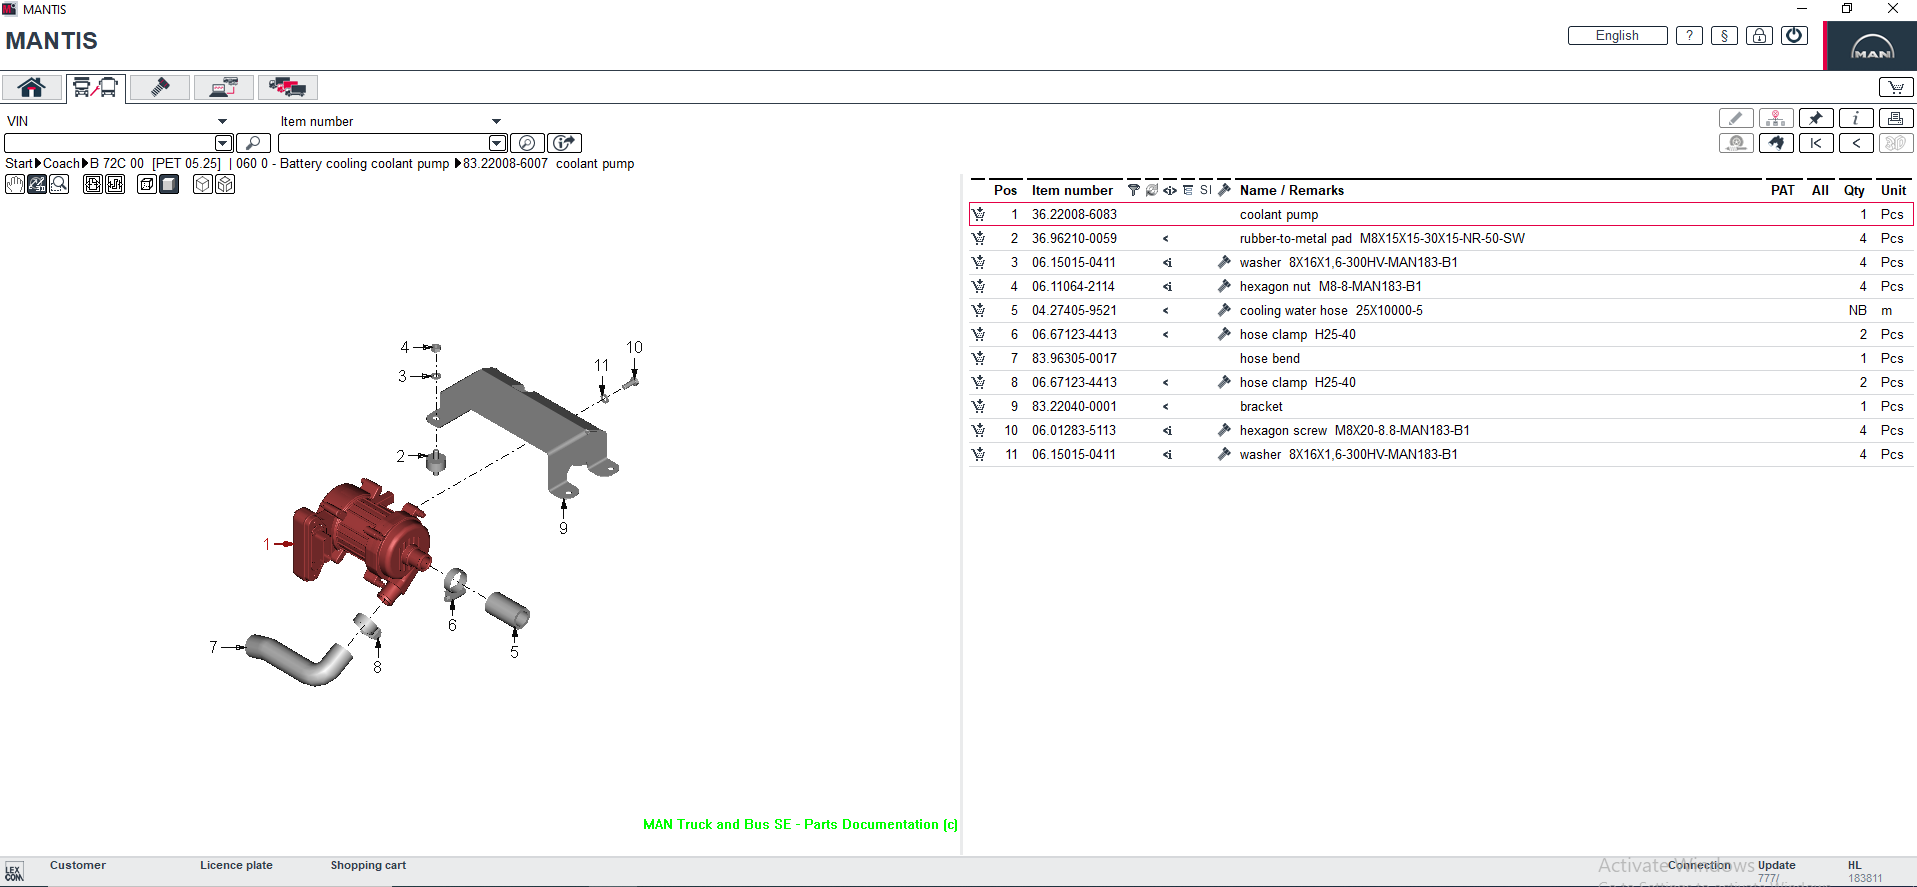The width and height of the screenshot is (1917, 887).
Task: Add bracket row to shopping cart
Action: (978, 406)
